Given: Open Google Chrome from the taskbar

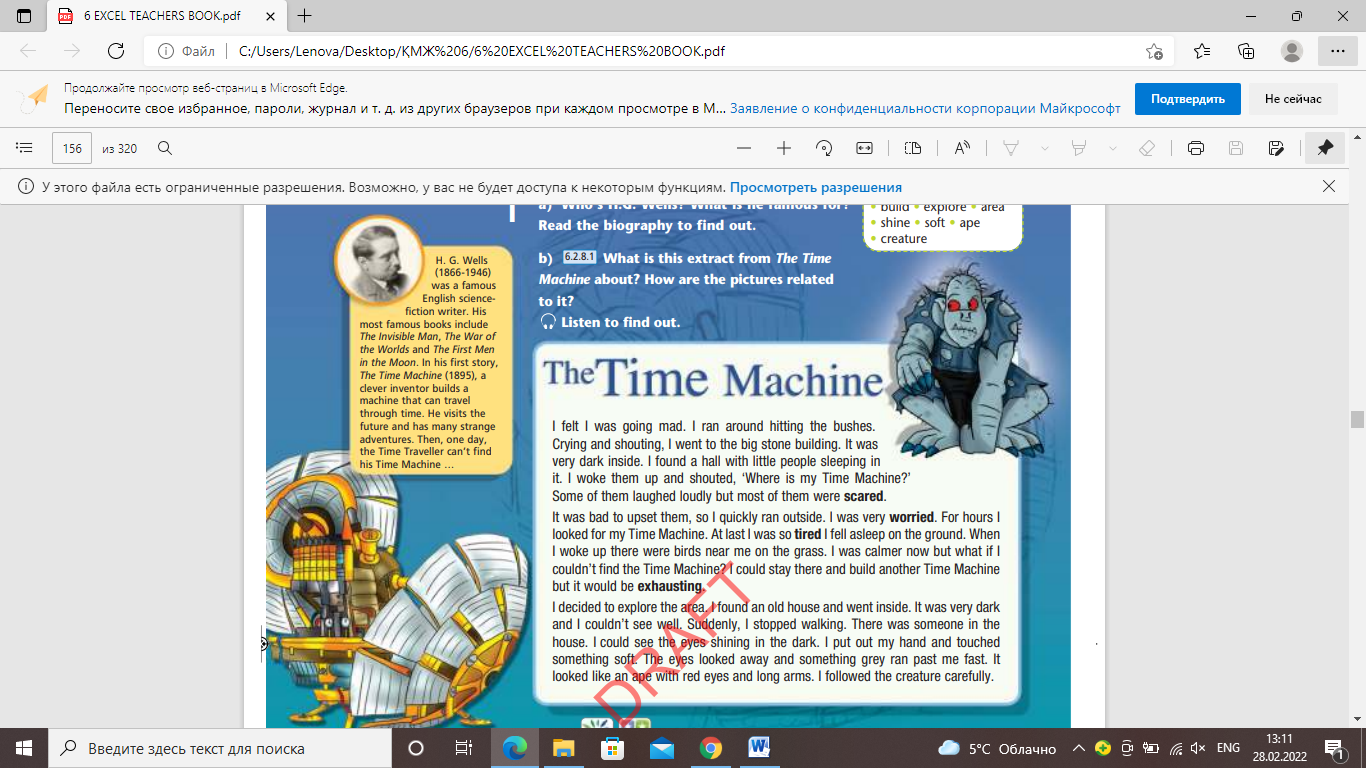Looking at the screenshot, I should [x=710, y=748].
